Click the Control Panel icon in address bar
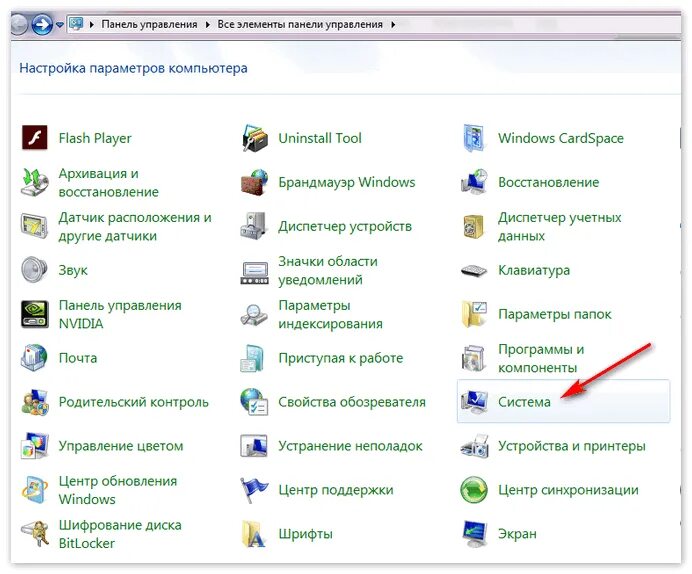The height and width of the screenshot is (574, 692). [76, 24]
